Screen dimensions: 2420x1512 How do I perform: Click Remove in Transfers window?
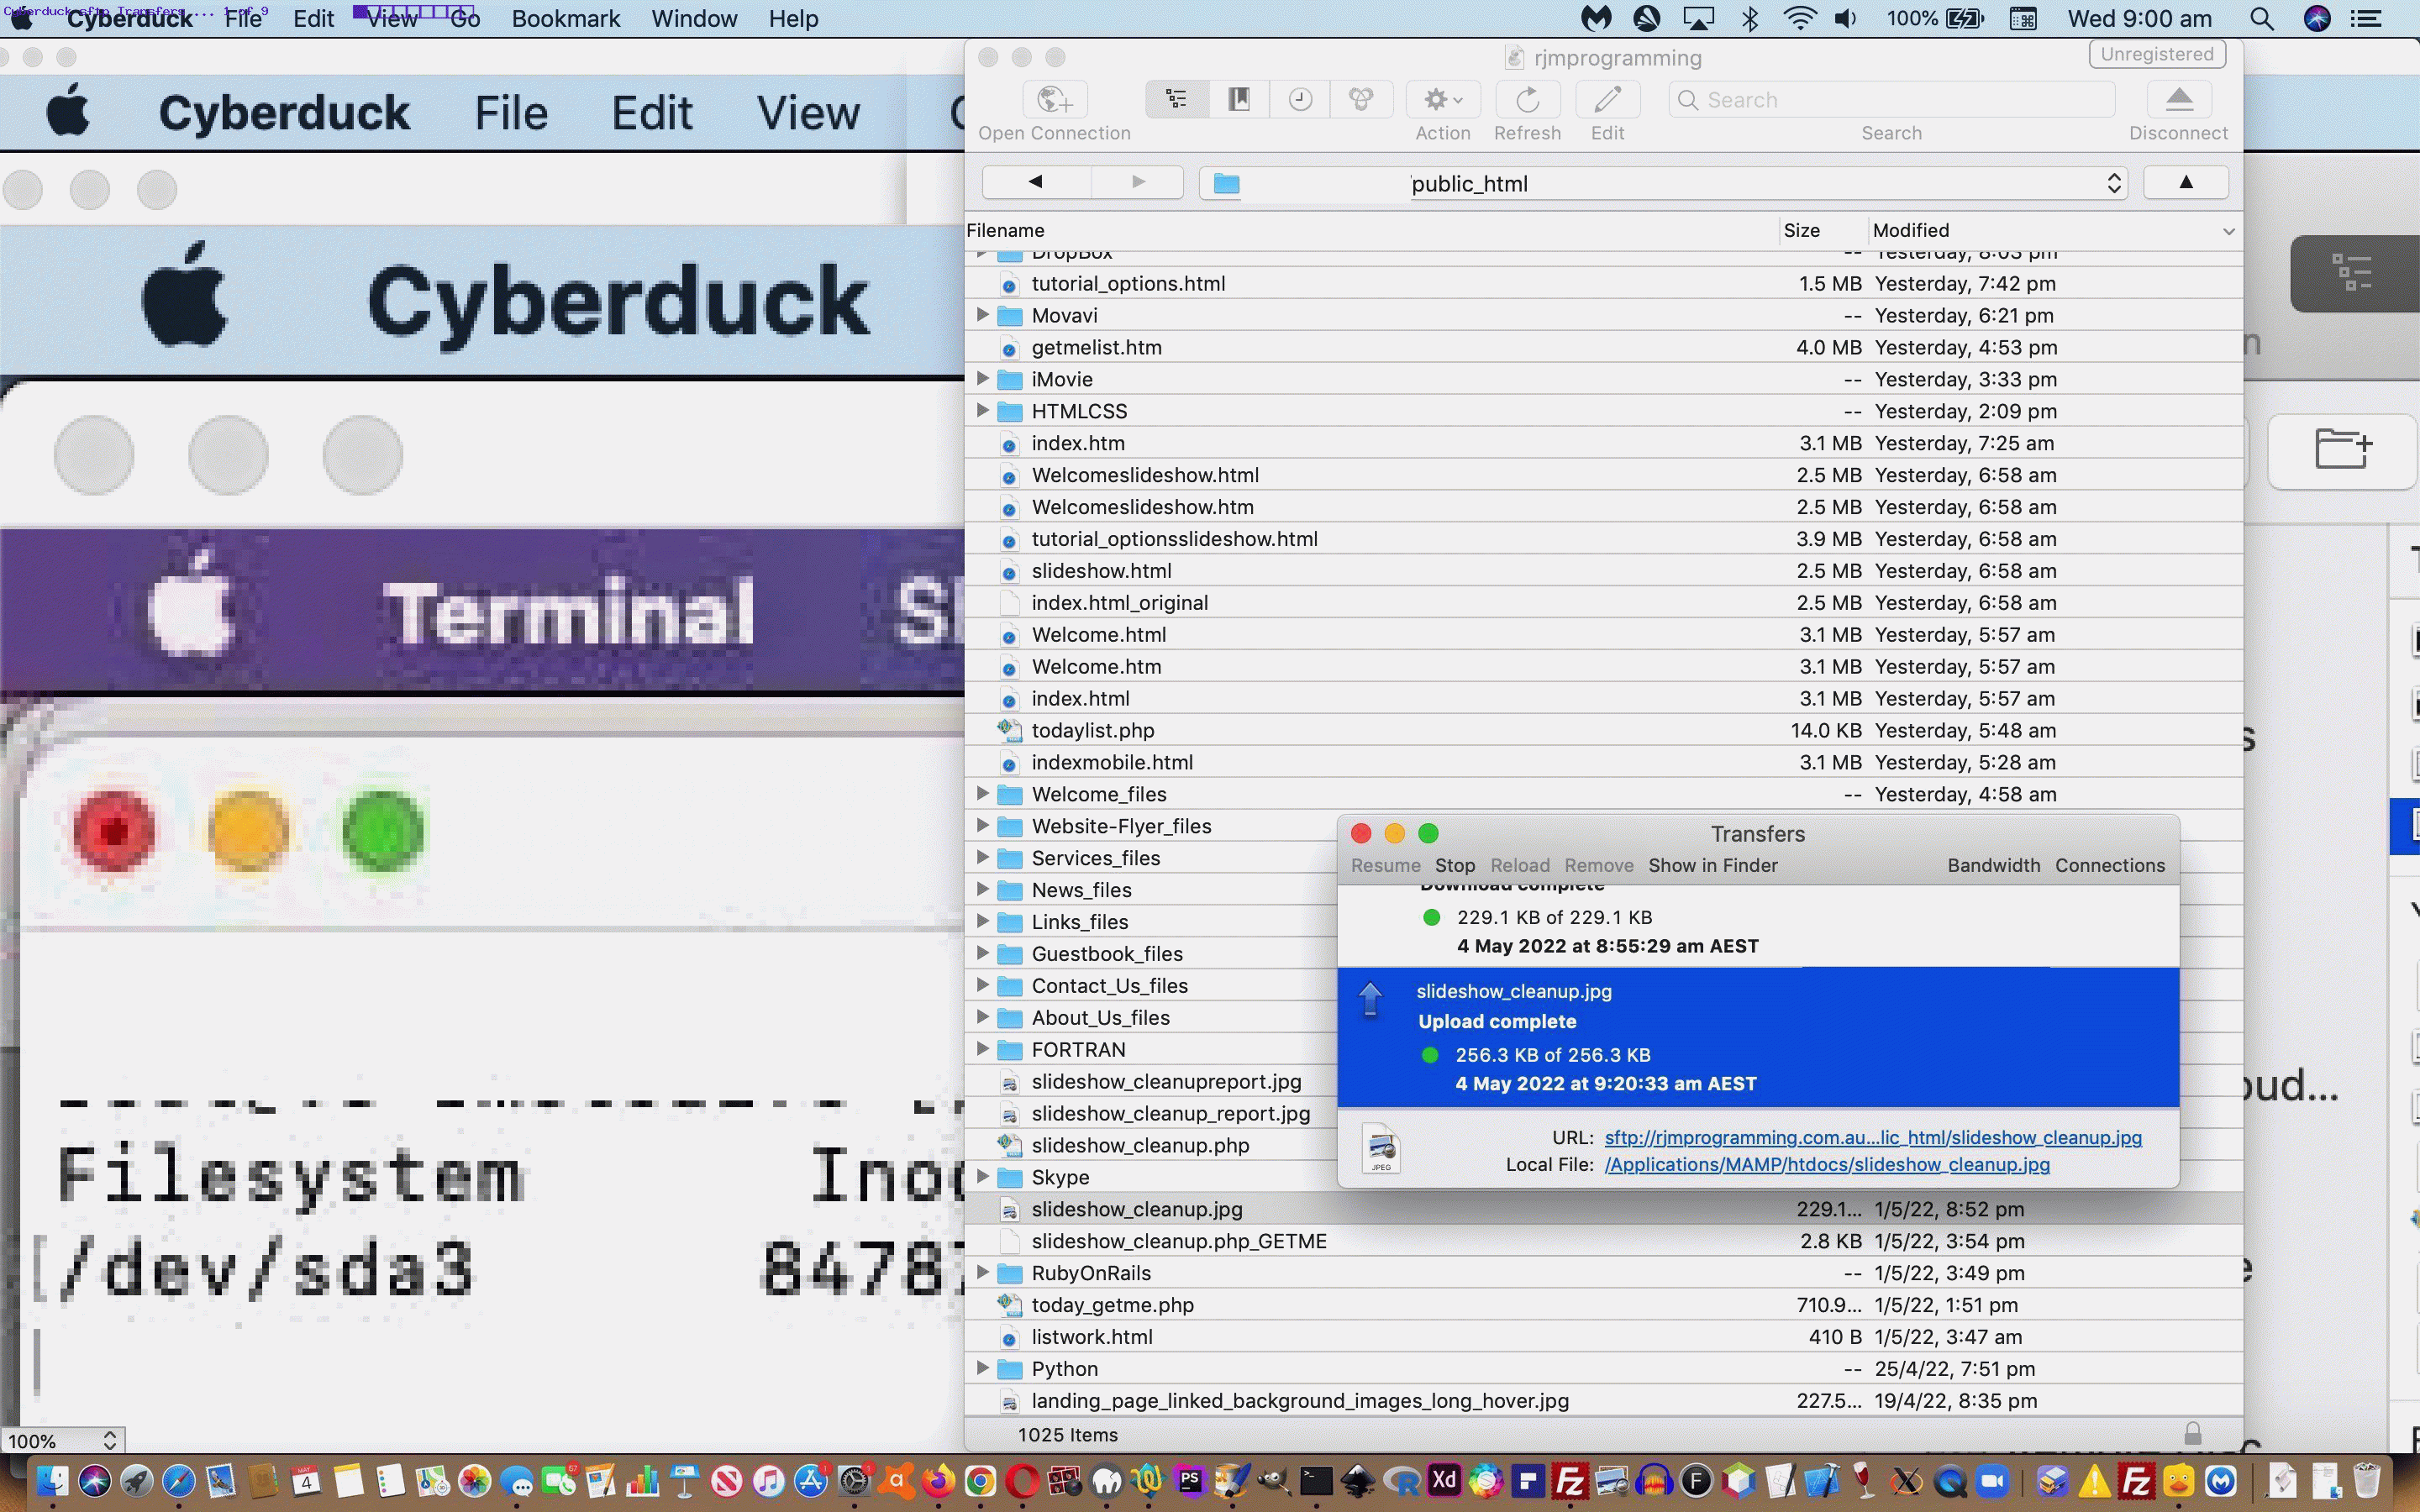[x=1599, y=865]
